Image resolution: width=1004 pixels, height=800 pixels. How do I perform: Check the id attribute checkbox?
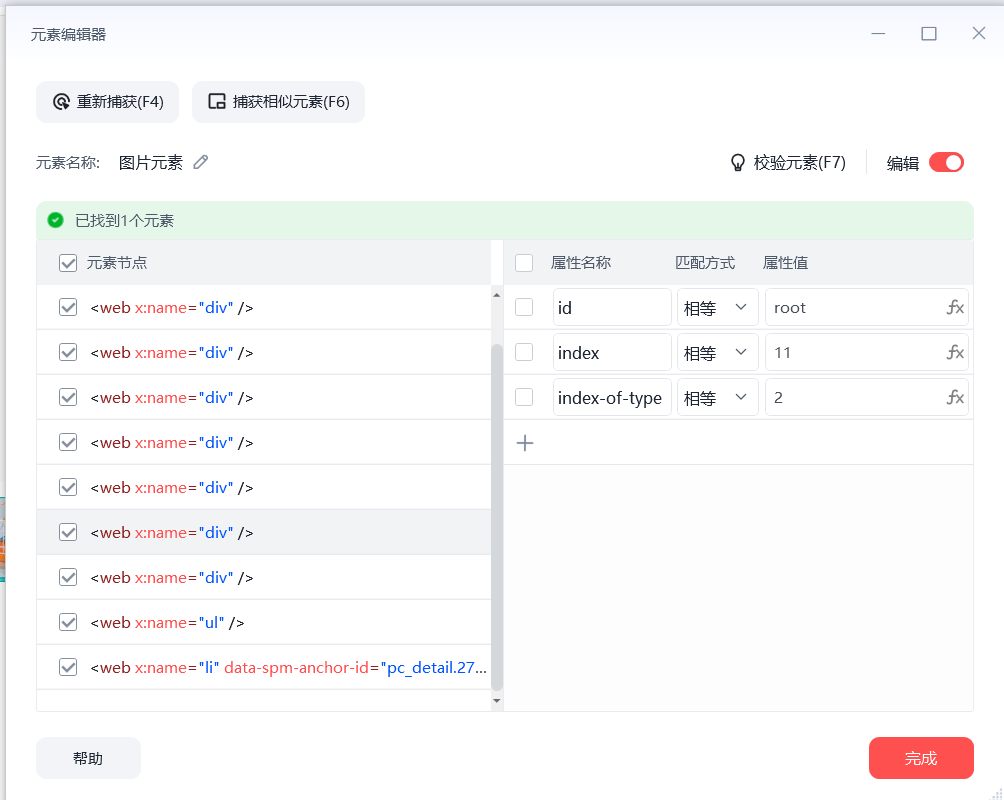[524, 308]
